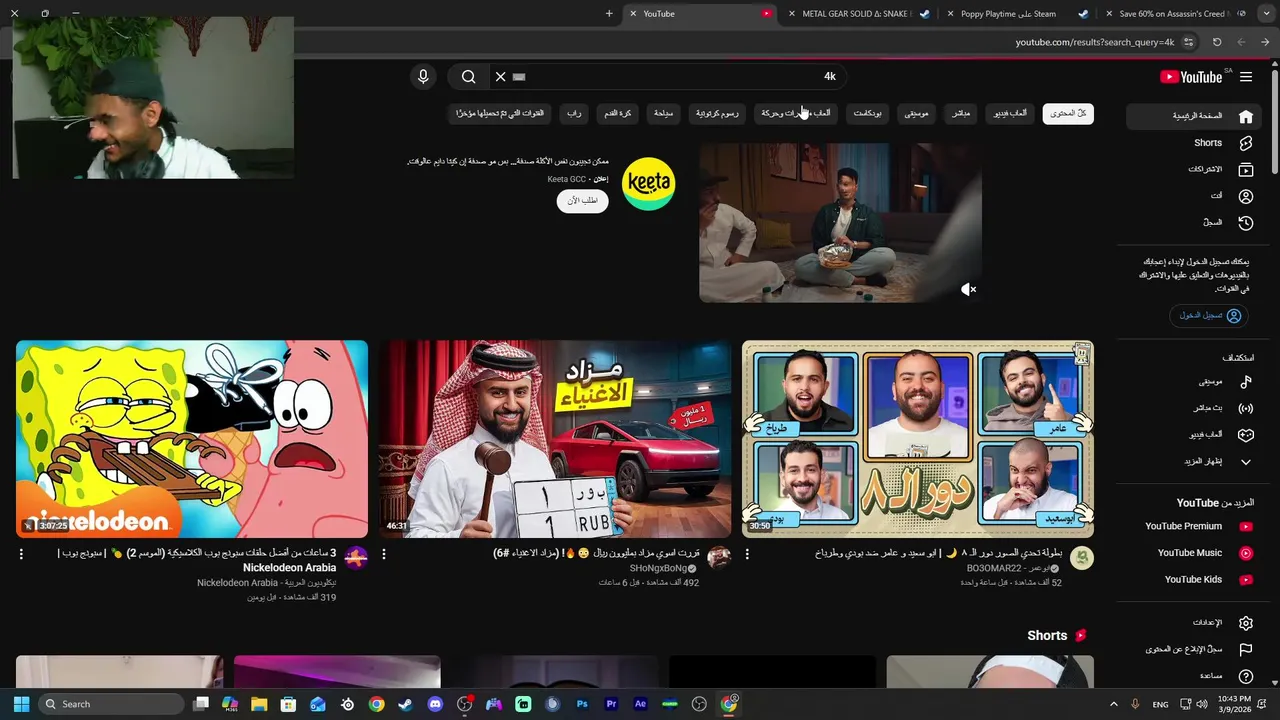Go to Home in the sidebar
This screenshot has height=720, width=1280.
click(1192, 116)
